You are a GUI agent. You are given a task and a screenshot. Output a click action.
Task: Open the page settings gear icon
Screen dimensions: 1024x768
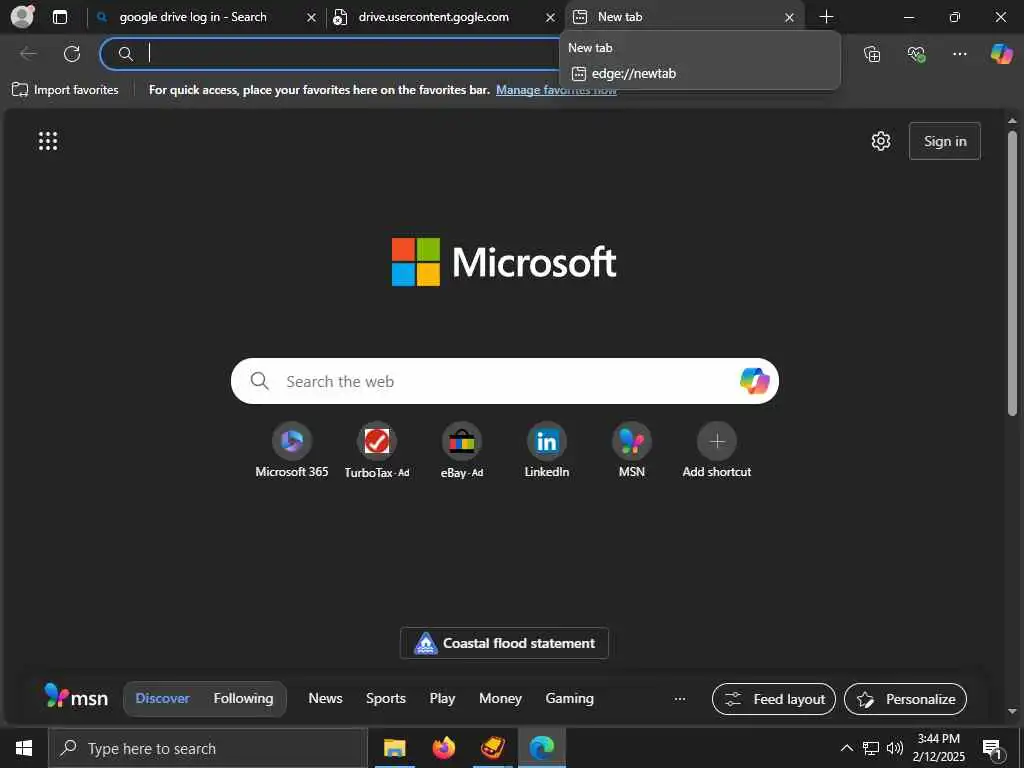coord(880,141)
